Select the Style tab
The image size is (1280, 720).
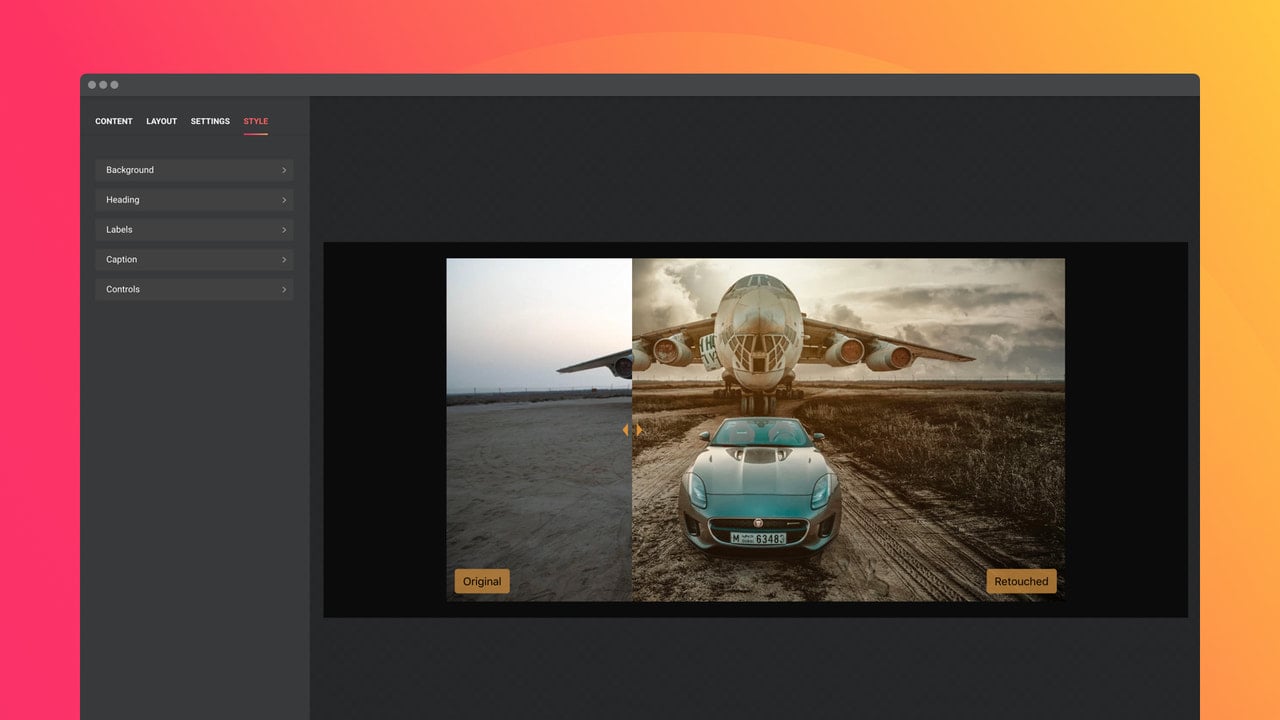(256, 121)
